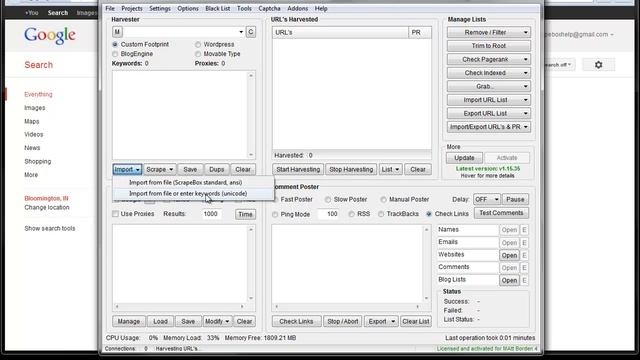The height and width of the screenshot is (360, 640).
Task: Open the Delay OFF dropdown
Action: pos(487,200)
